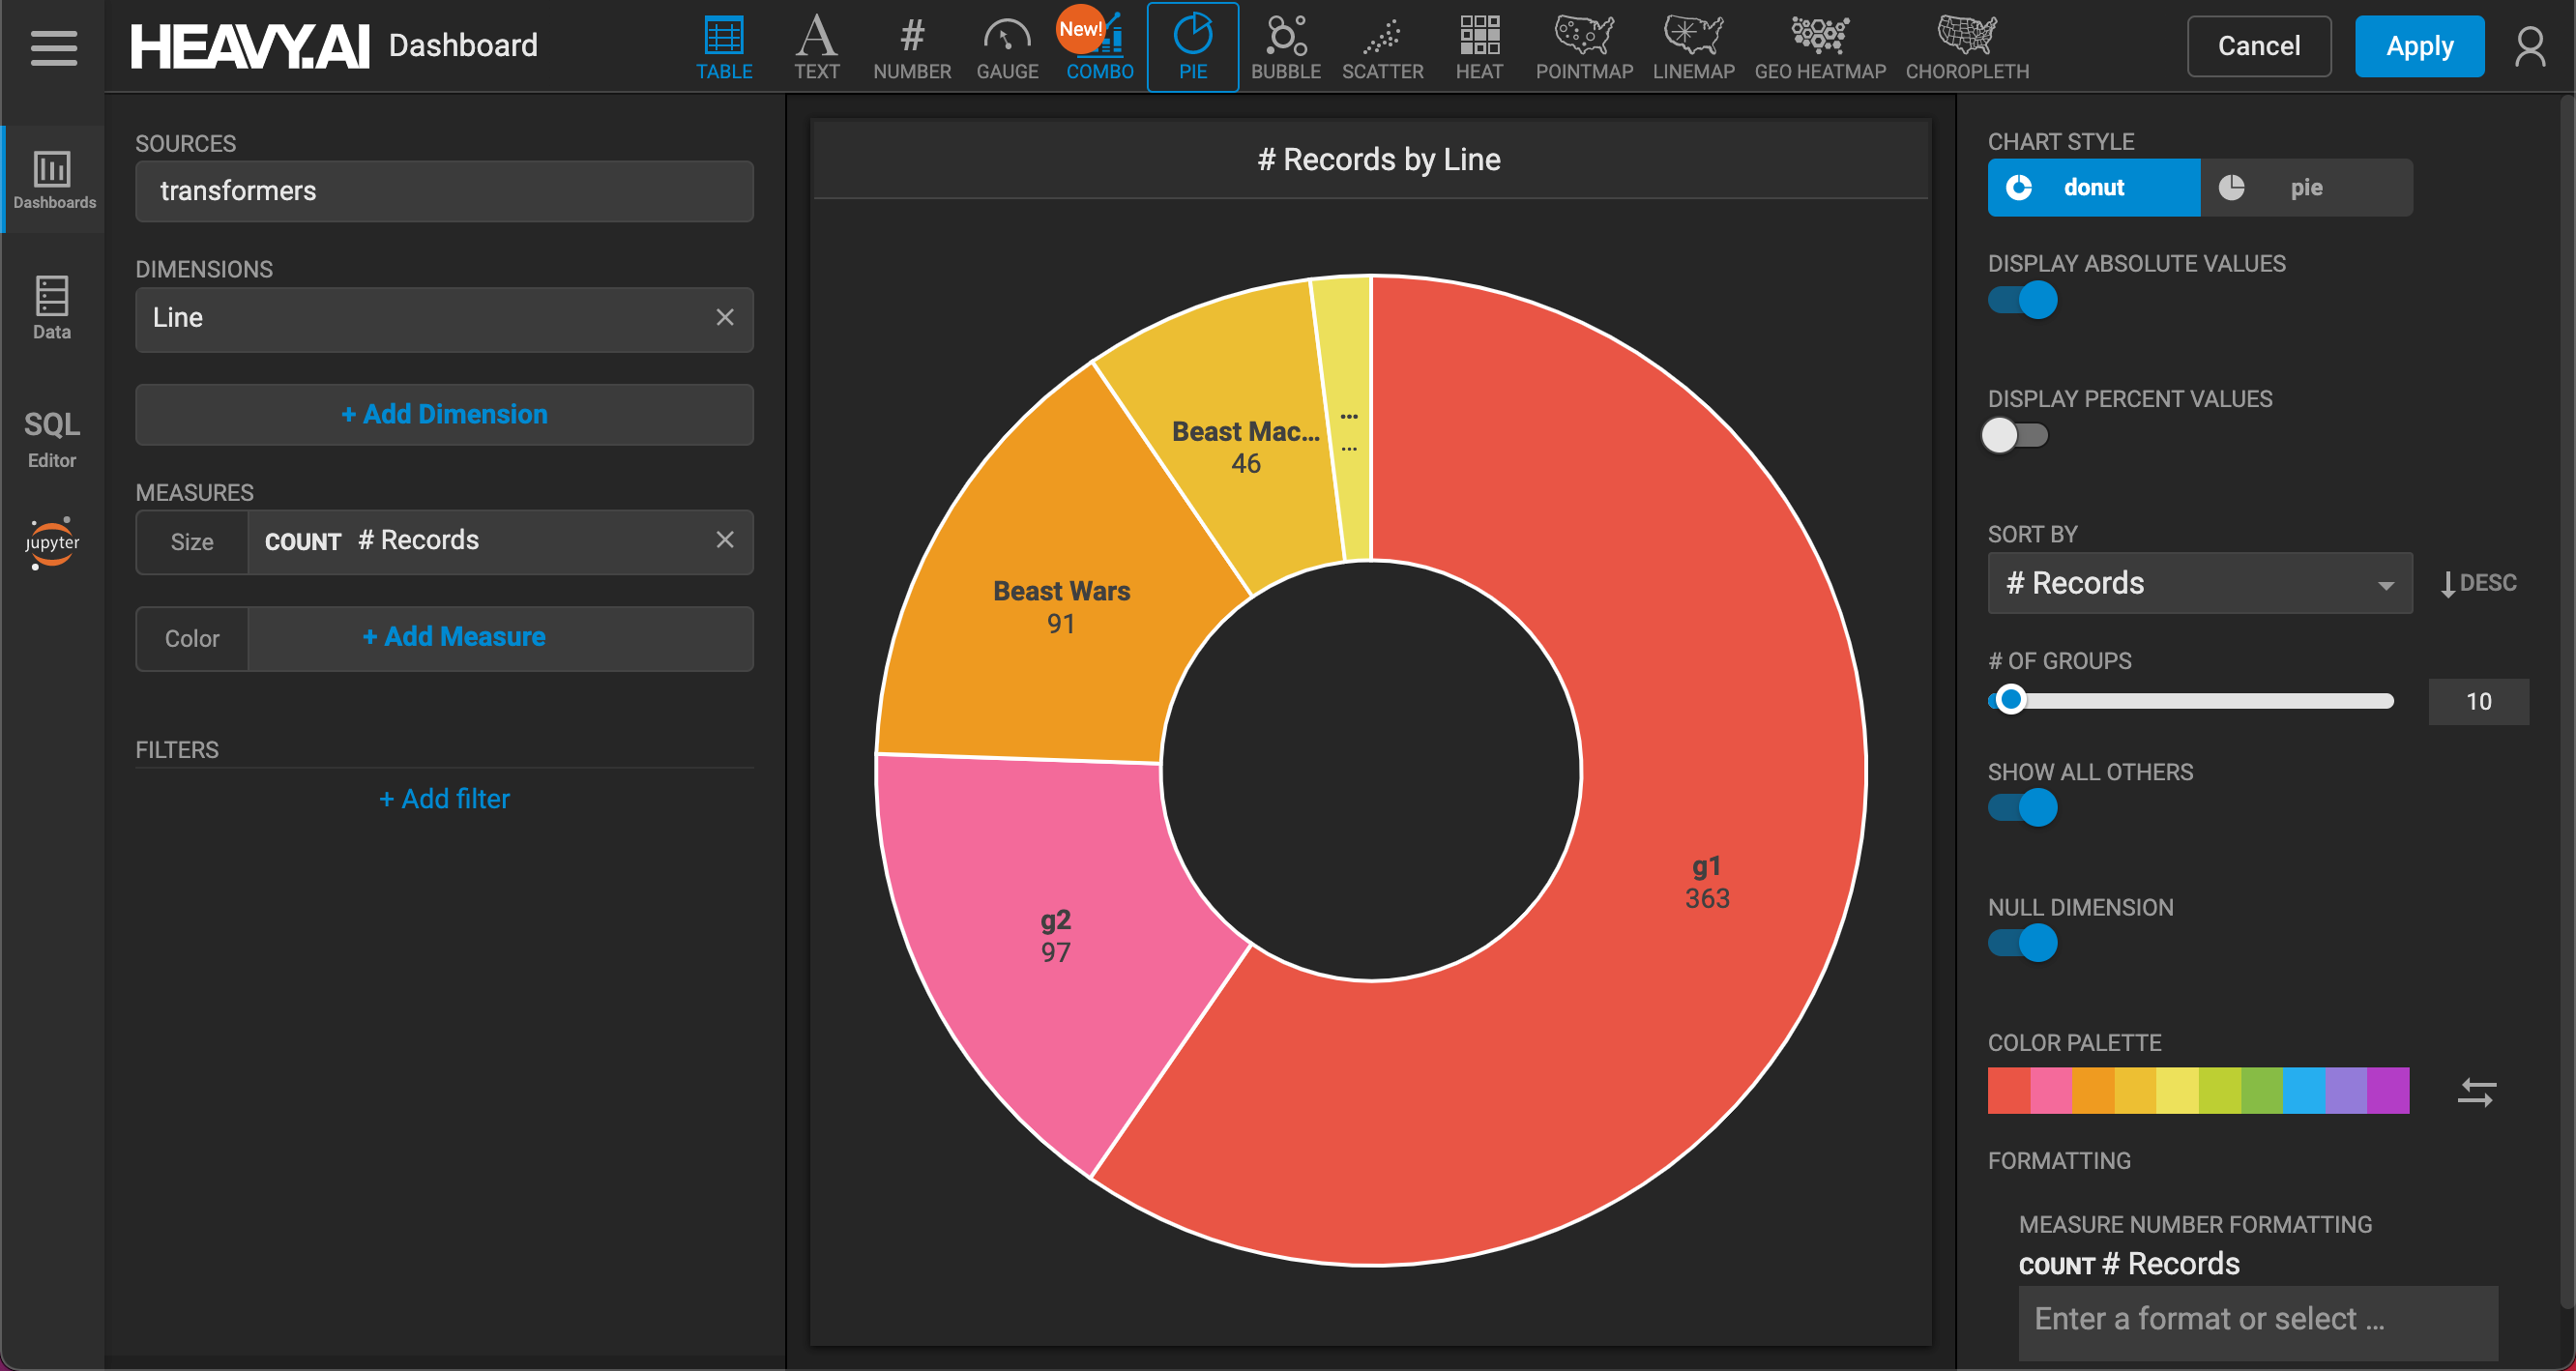Image resolution: width=2576 pixels, height=1371 pixels.
Task: Remove the Line dimension
Action: click(x=725, y=318)
